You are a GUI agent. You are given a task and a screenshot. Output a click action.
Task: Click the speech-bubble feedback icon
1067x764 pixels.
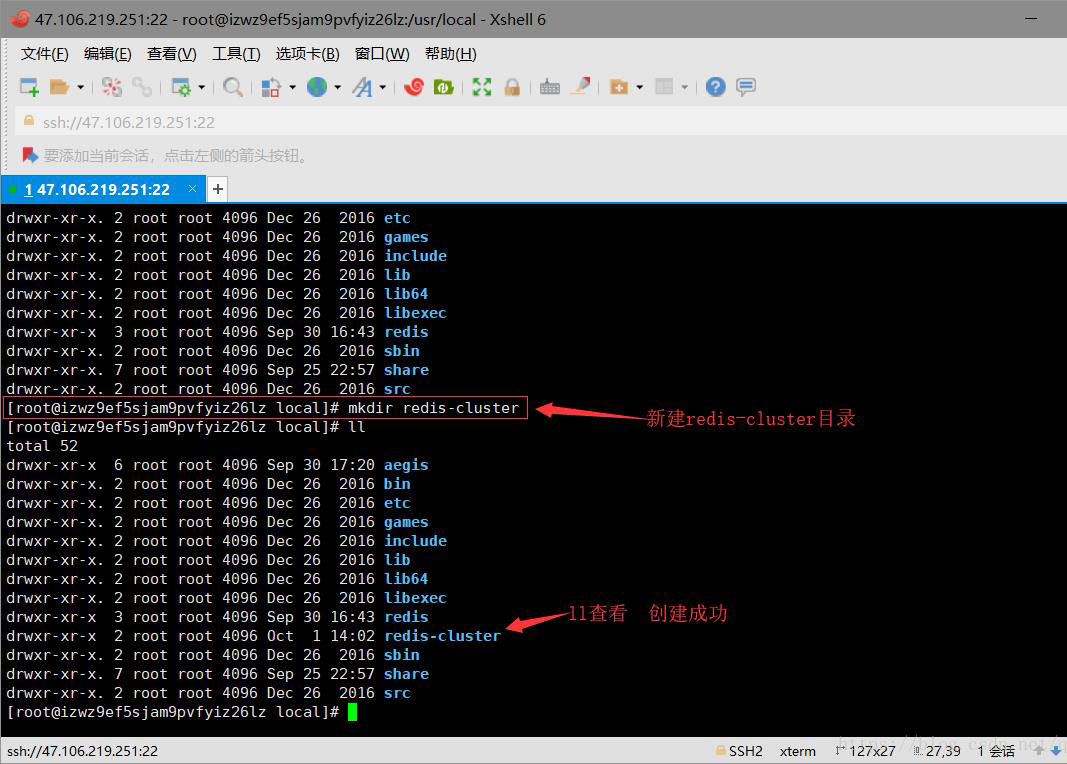point(746,87)
